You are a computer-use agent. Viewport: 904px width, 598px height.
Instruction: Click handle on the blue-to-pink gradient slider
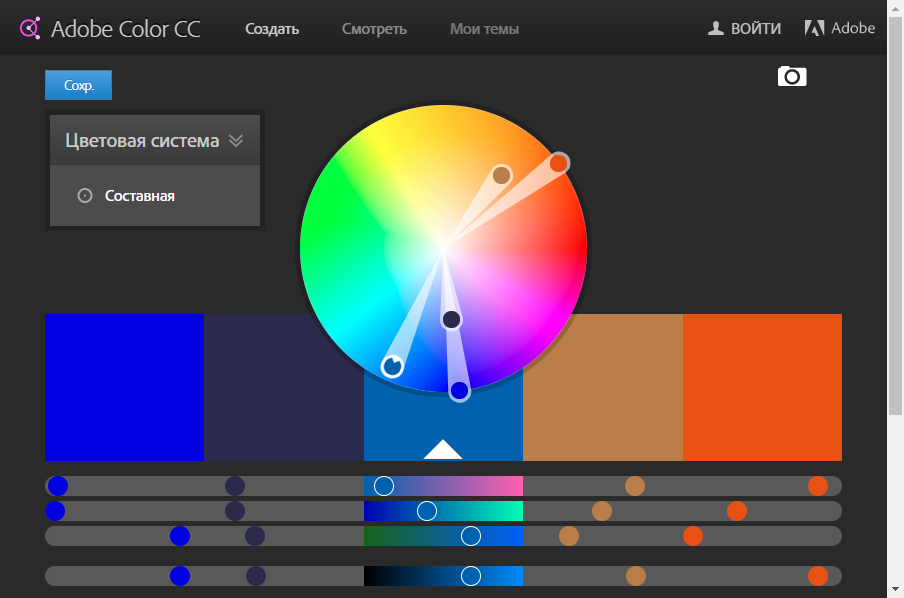click(384, 486)
